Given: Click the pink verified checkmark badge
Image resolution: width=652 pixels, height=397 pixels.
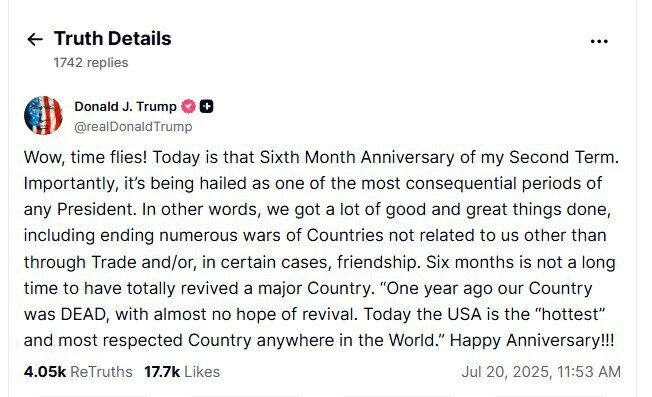Looking at the screenshot, I should pos(188,106).
